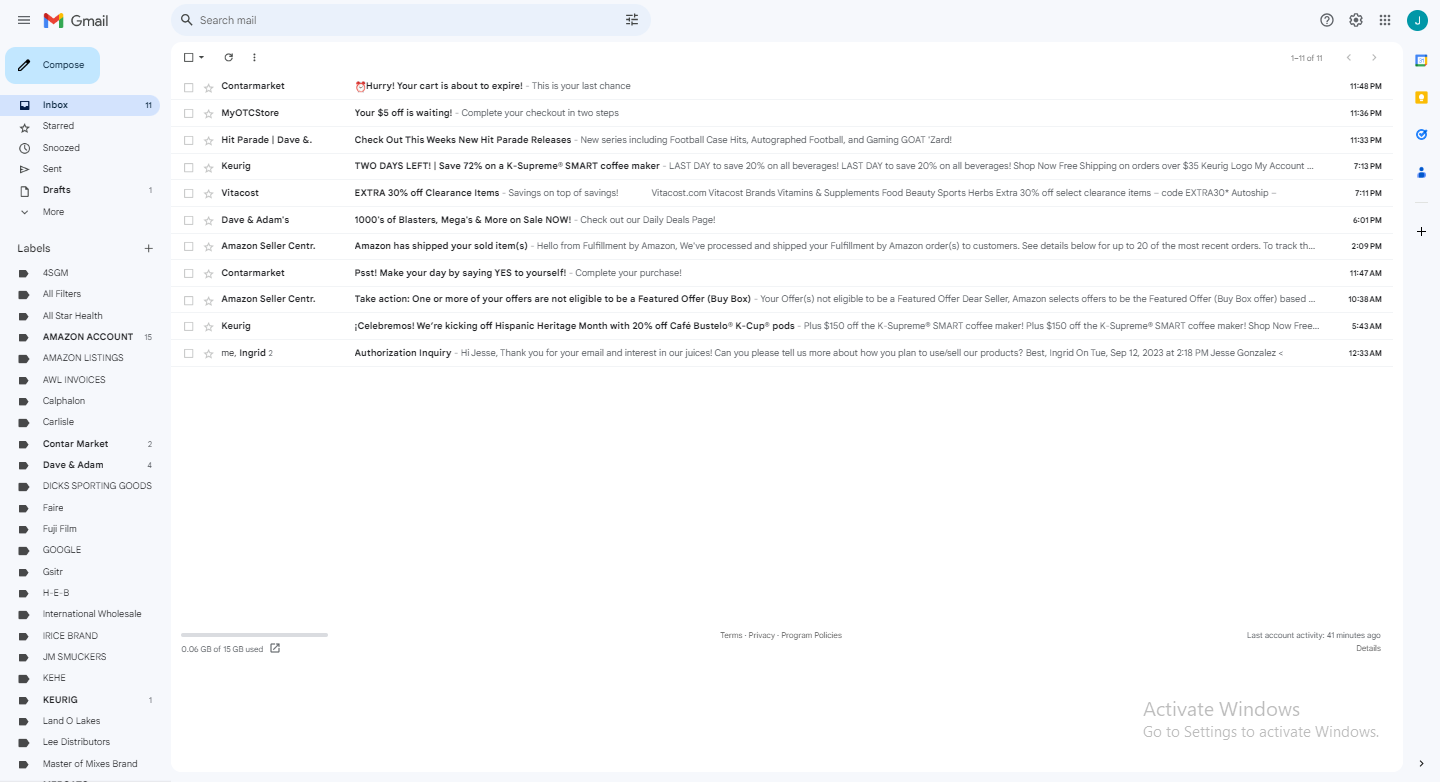Refresh the inbox
This screenshot has width=1440, height=782.
pyautogui.click(x=228, y=58)
